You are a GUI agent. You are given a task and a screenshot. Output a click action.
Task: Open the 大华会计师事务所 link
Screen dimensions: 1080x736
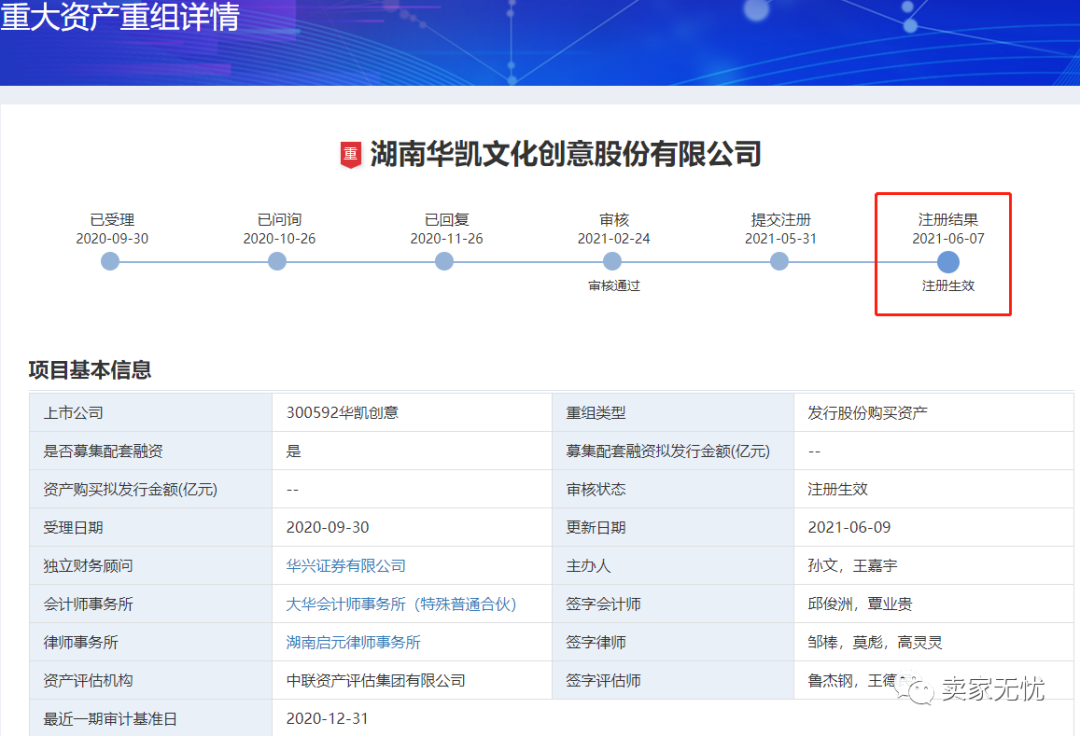click(400, 604)
